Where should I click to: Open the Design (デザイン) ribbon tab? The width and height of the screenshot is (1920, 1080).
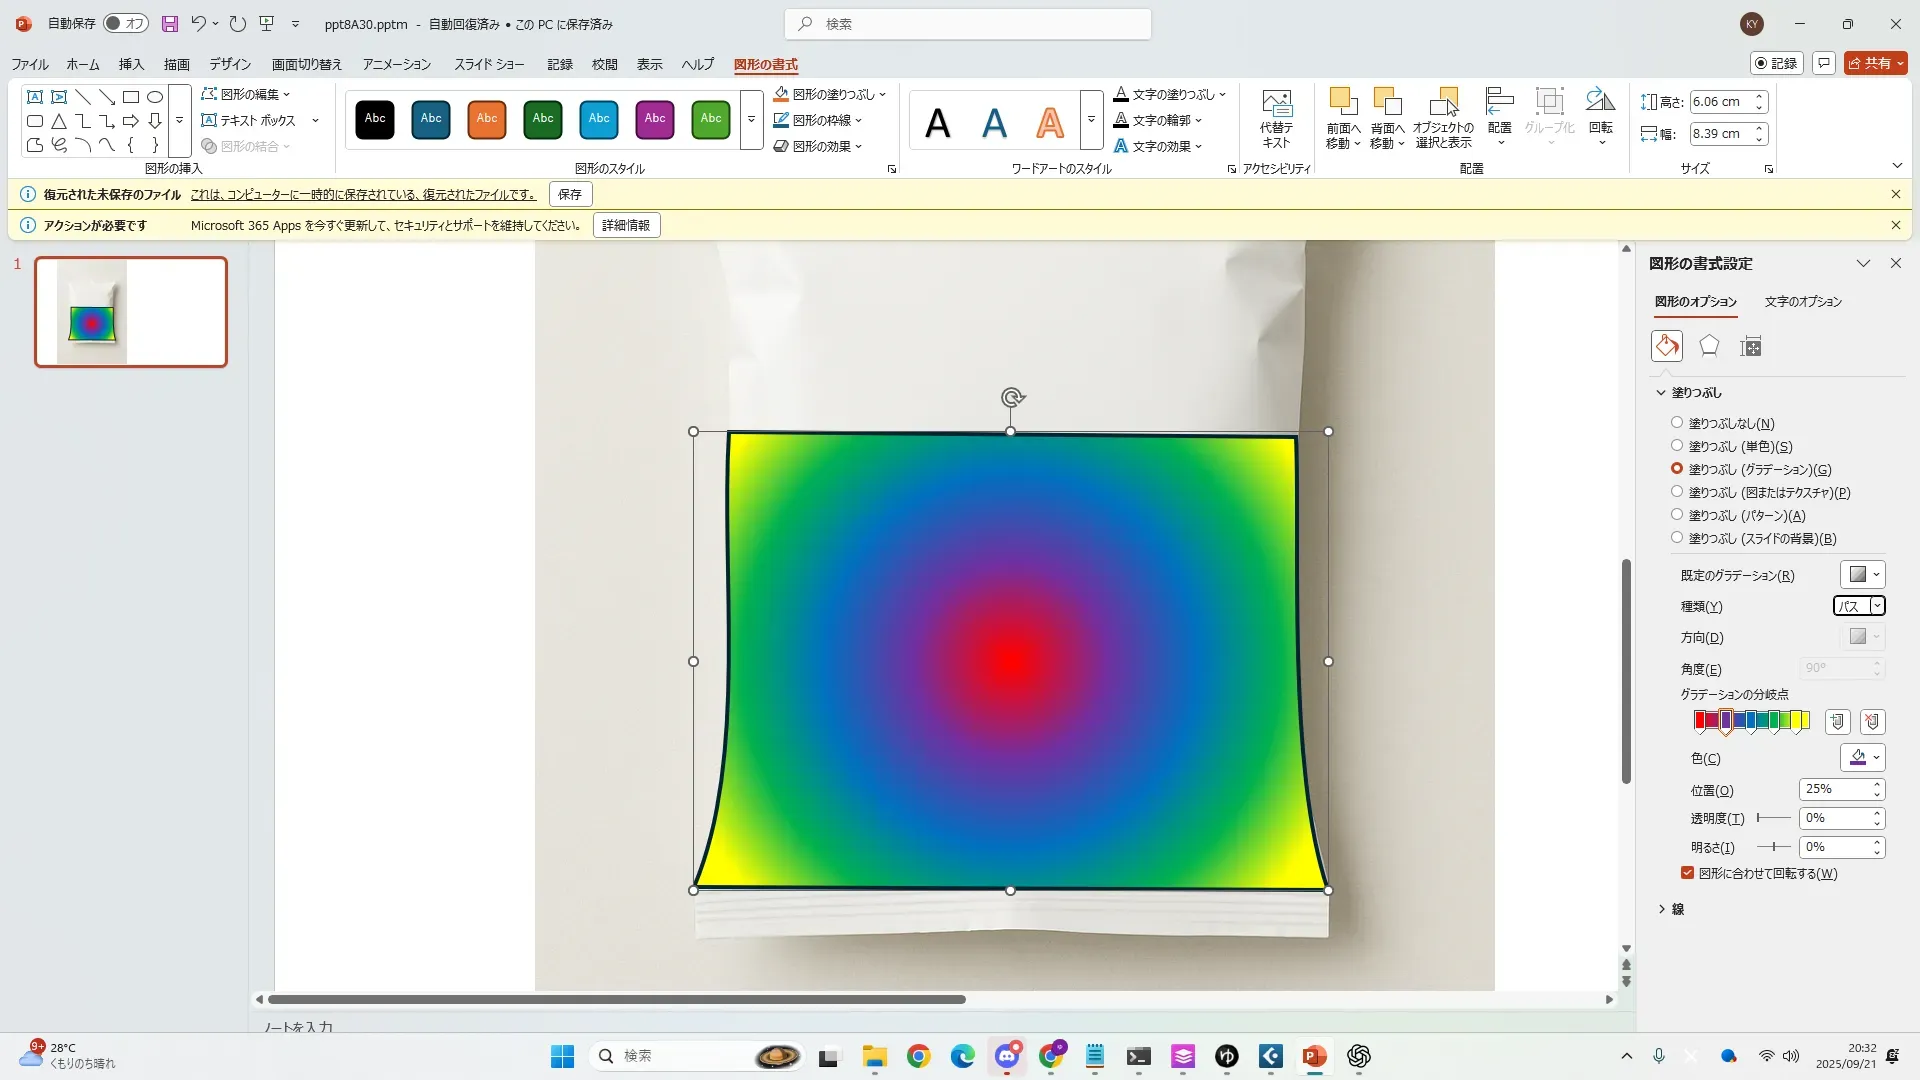229,64
